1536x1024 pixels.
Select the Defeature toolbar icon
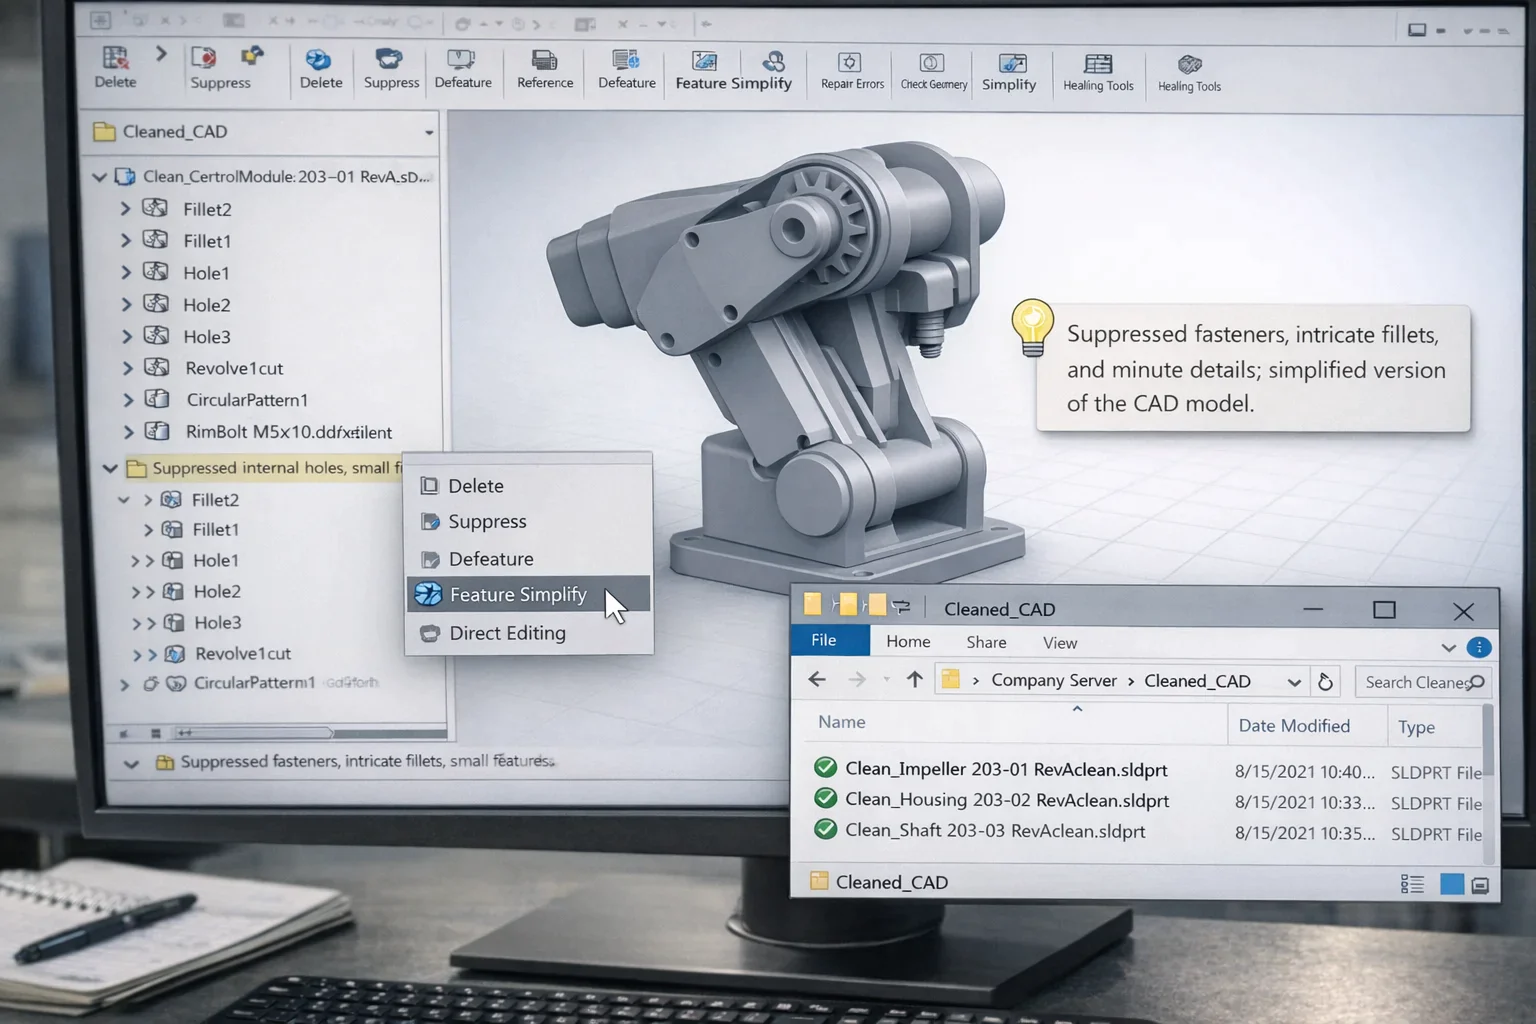(x=463, y=70)
